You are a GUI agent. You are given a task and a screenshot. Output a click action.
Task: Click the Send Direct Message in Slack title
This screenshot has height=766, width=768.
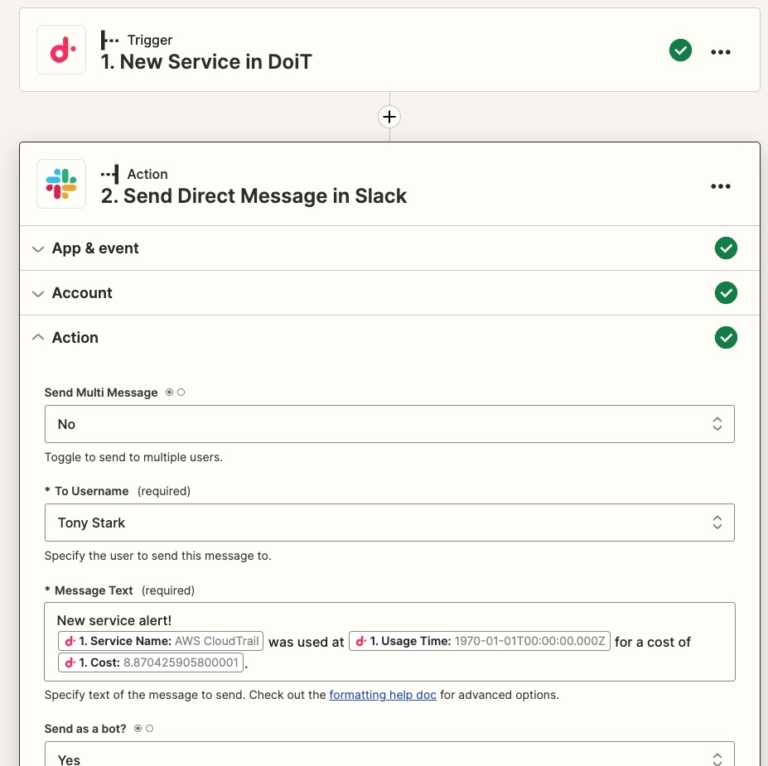tap(254, 196)
